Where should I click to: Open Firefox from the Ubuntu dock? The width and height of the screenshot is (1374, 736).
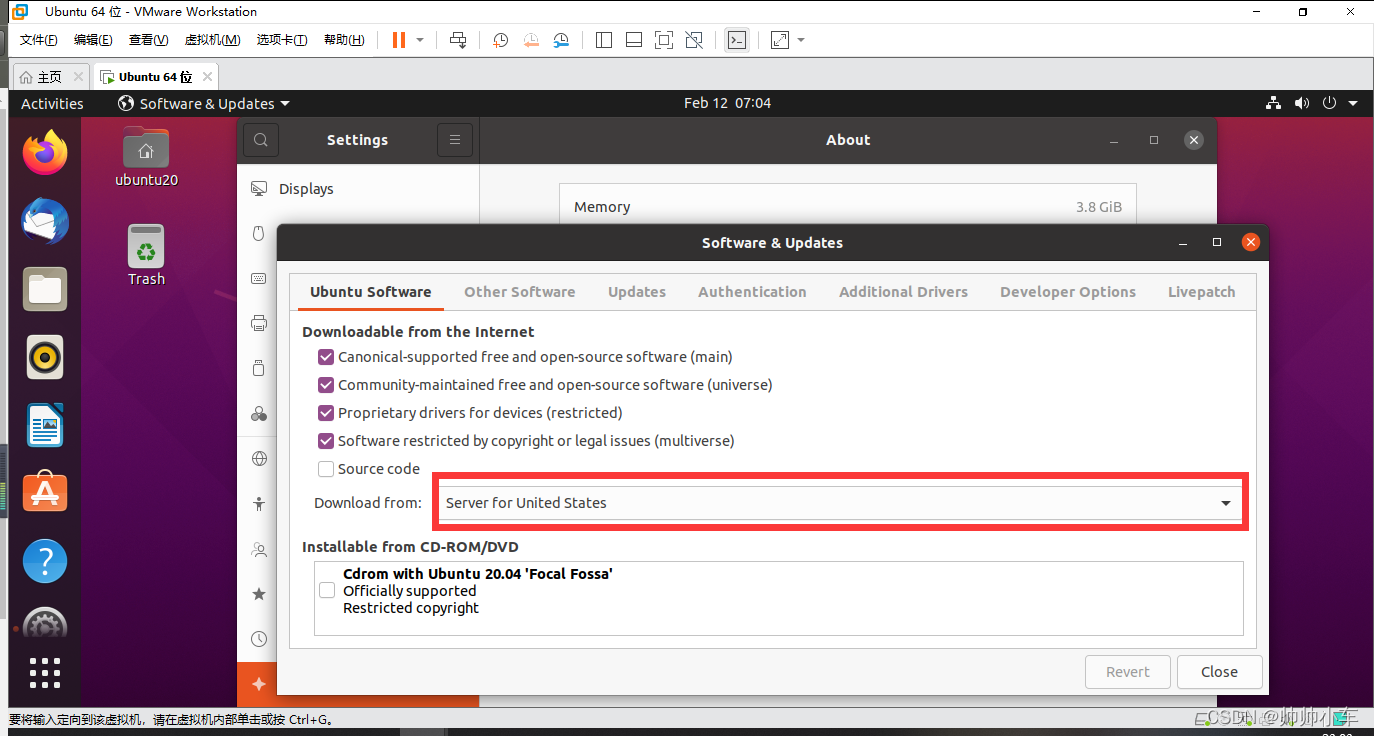coord(45,154)
